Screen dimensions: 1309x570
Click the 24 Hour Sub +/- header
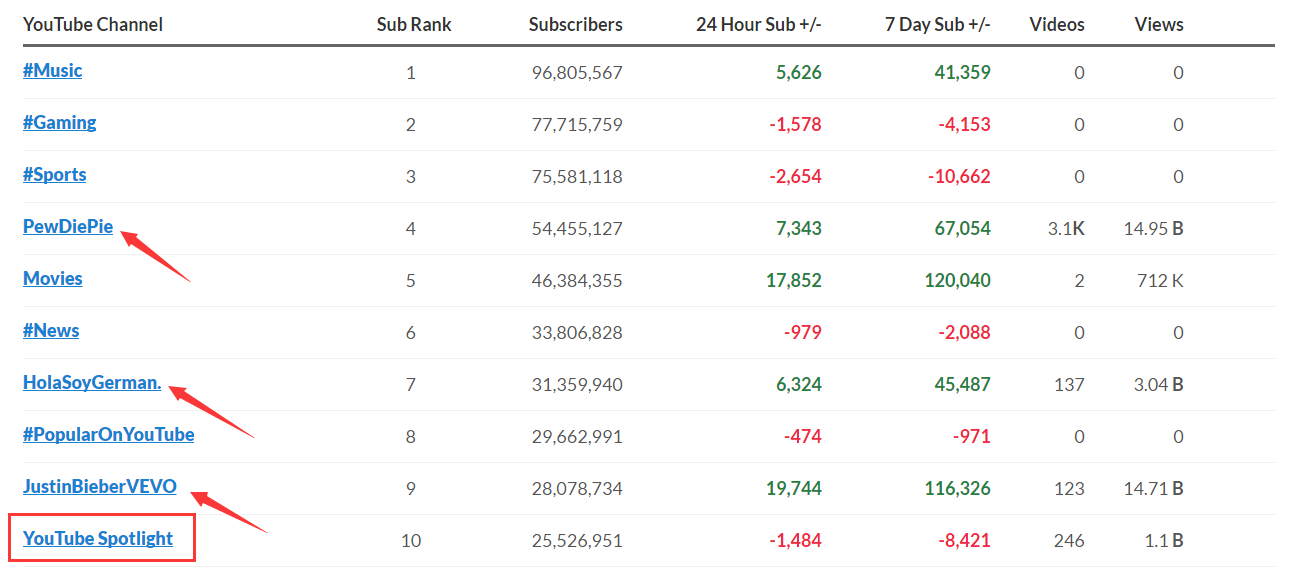click(759, 24)
